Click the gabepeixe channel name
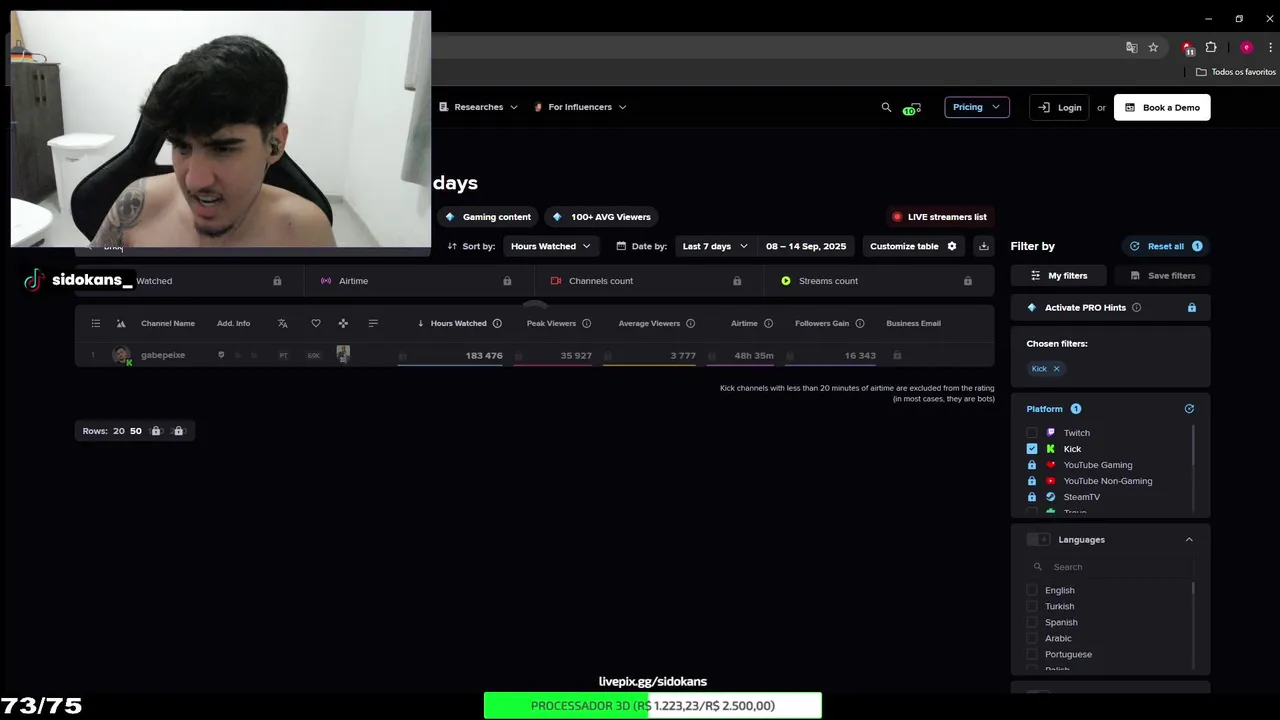 (163, 355)
